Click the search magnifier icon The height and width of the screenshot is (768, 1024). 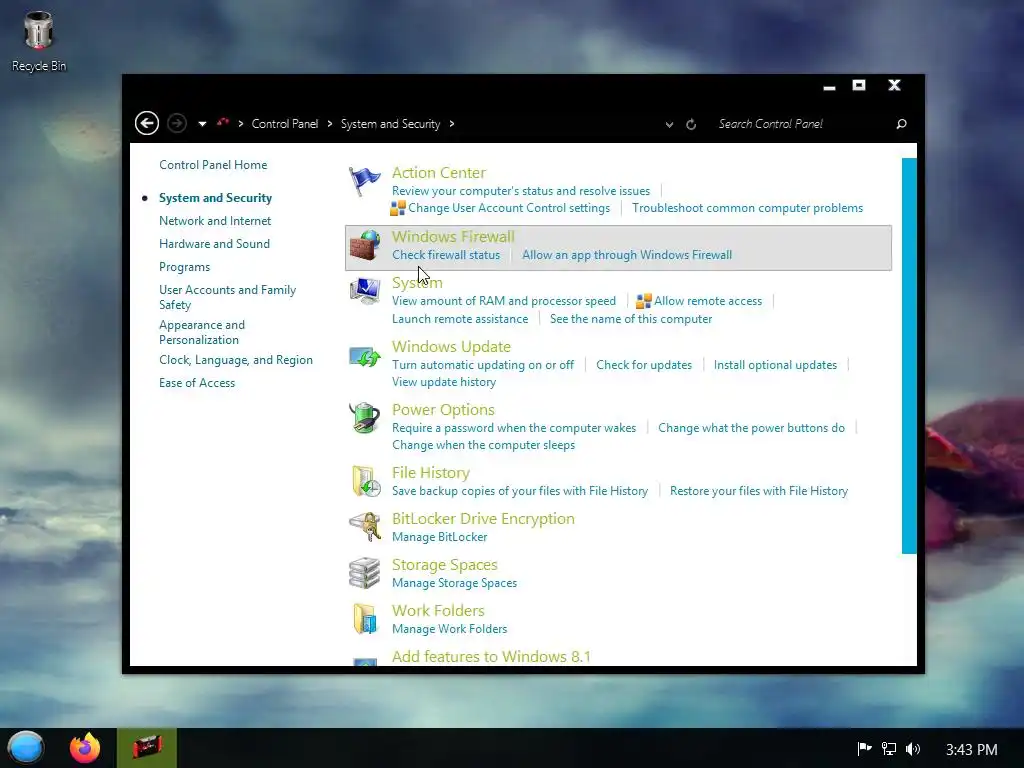(x=901, y=124)
